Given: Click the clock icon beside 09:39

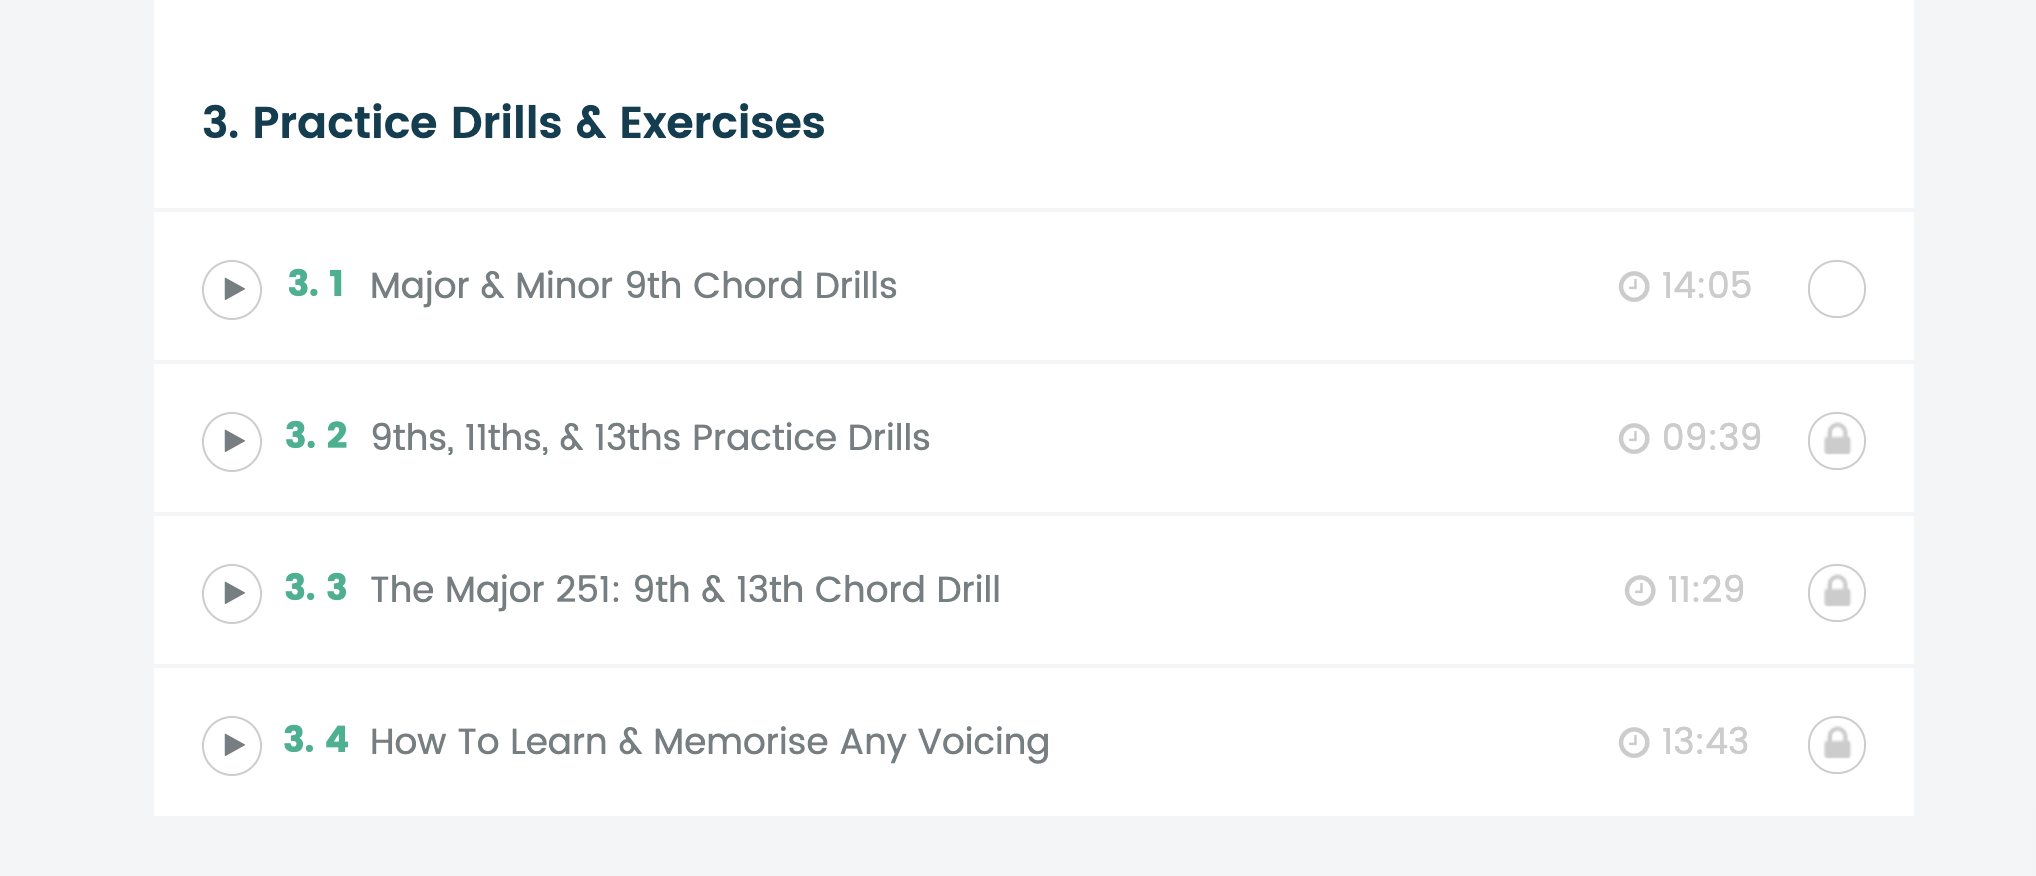Looking at the screenshot, I should pos(1634,439).
